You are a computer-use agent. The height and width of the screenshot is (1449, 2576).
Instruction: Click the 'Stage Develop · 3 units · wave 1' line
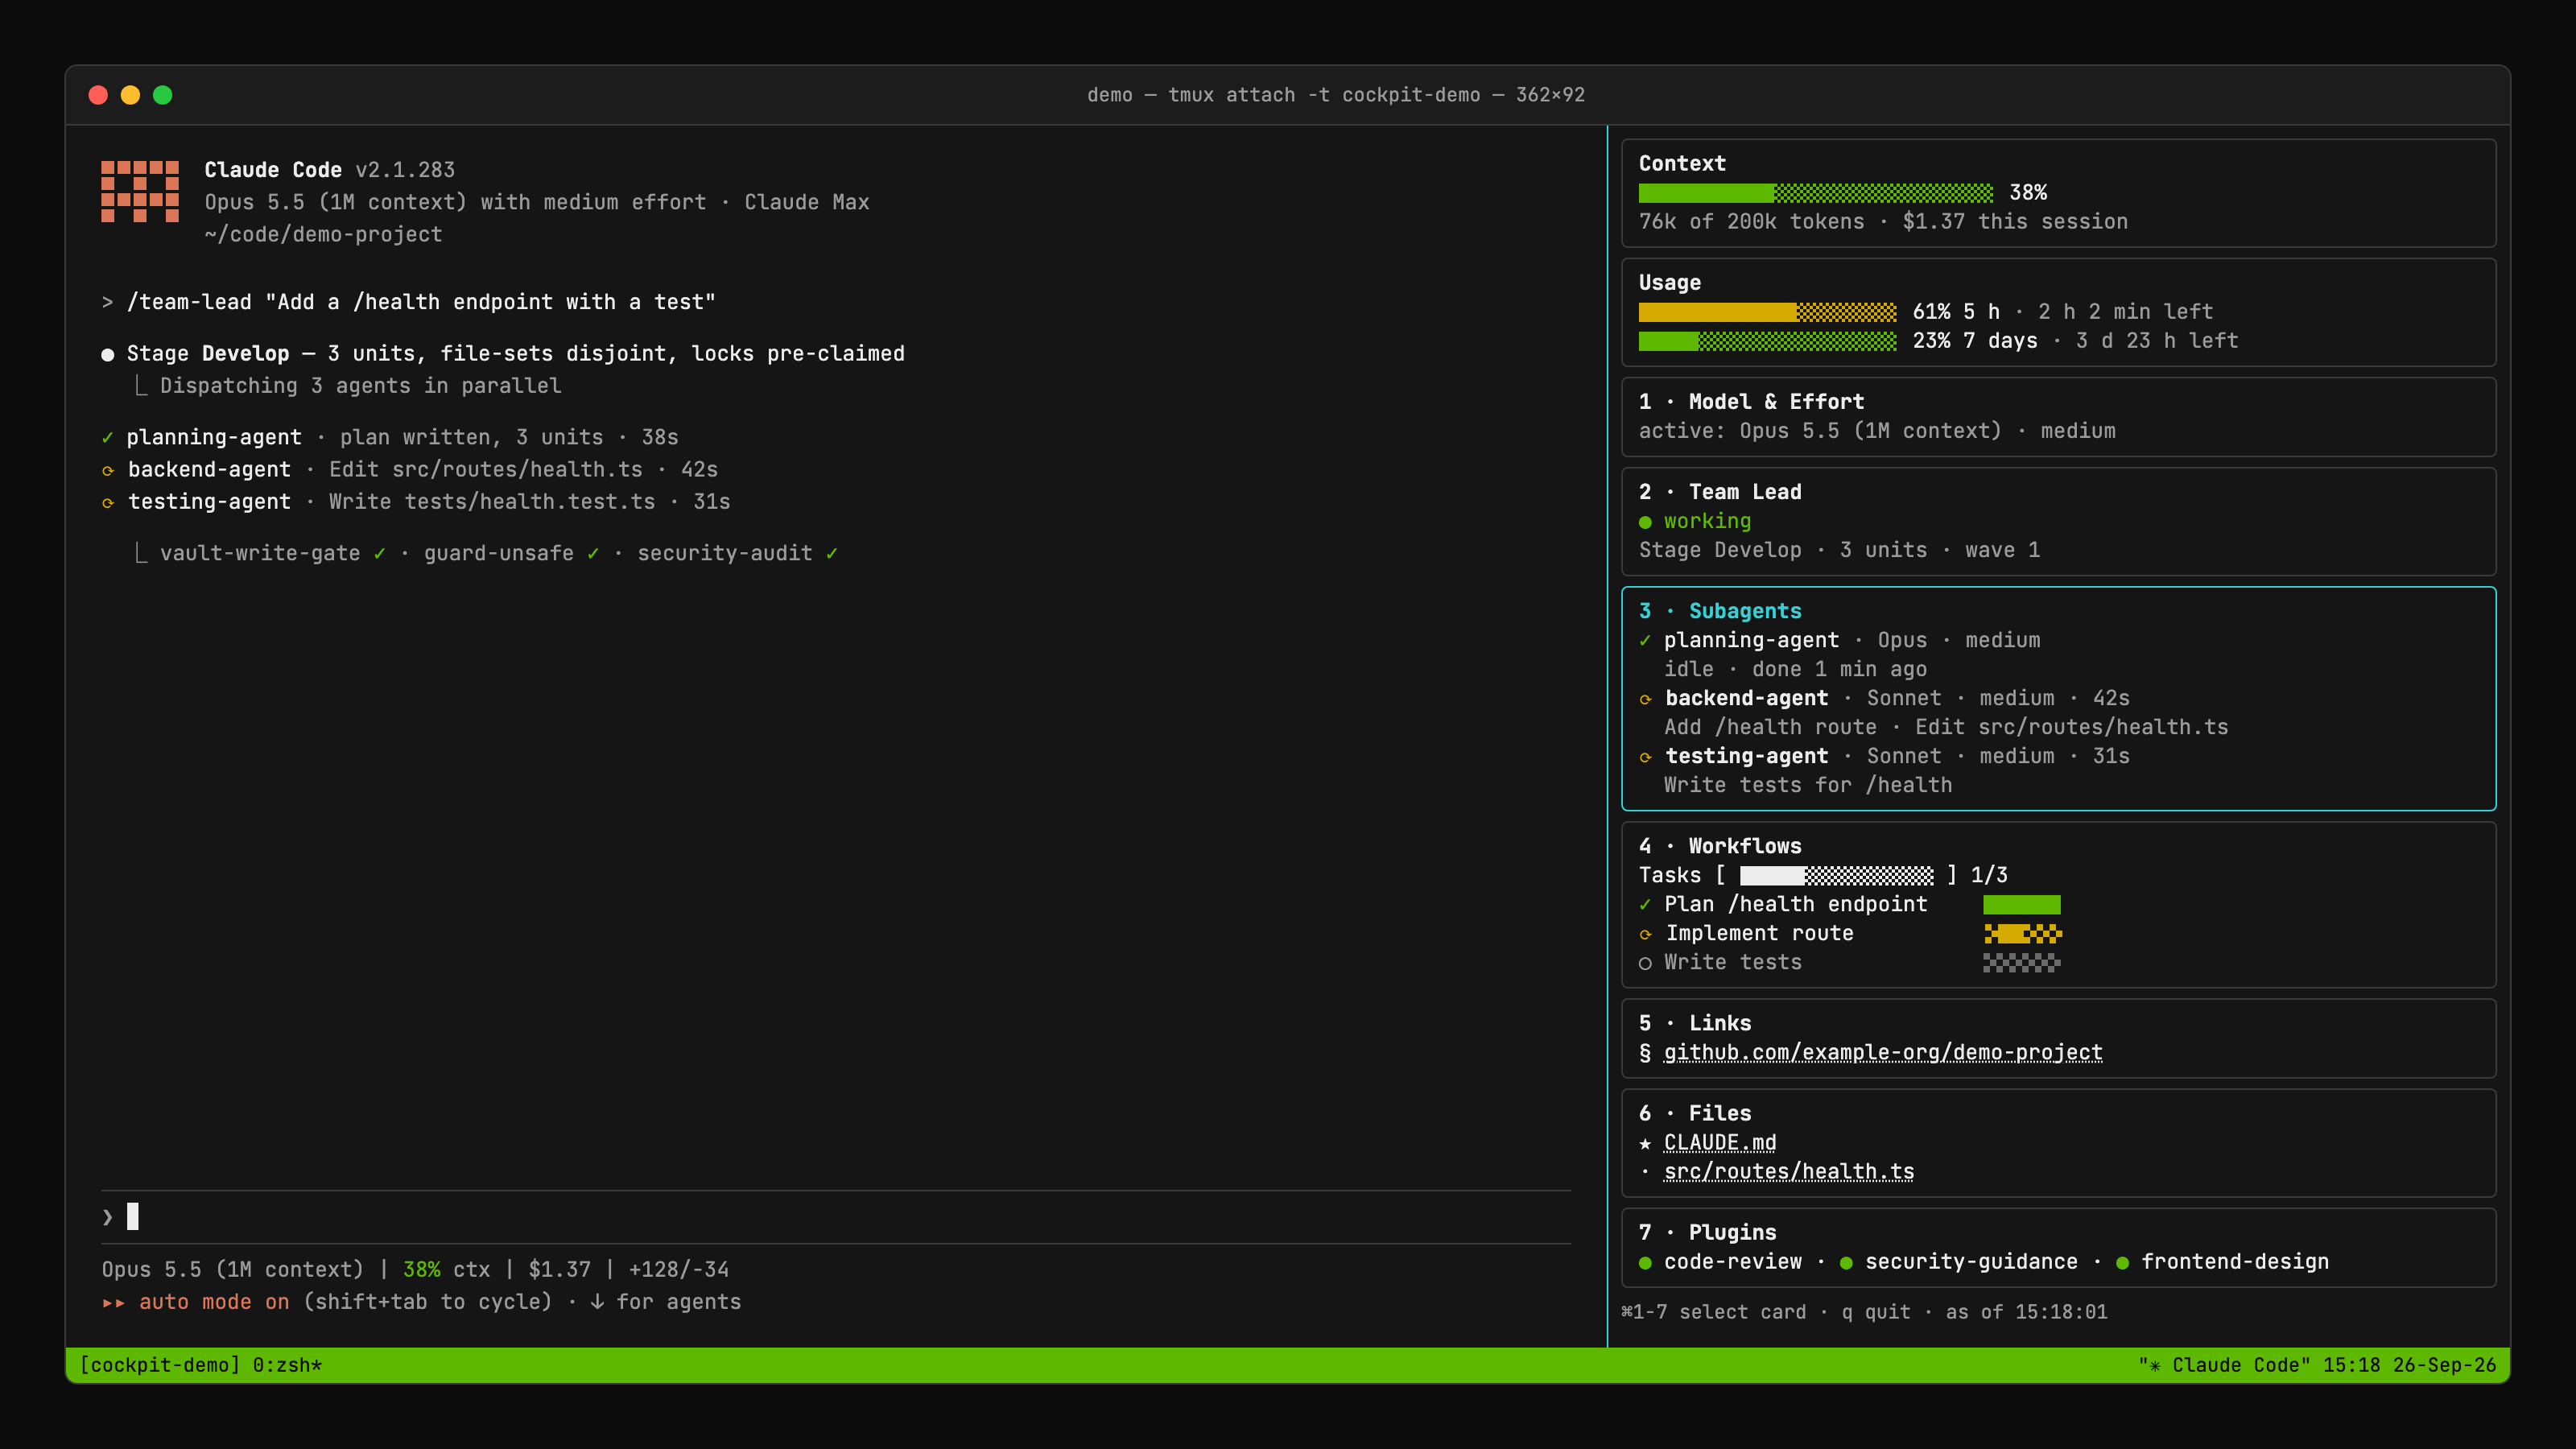(x=1839, y=551)
